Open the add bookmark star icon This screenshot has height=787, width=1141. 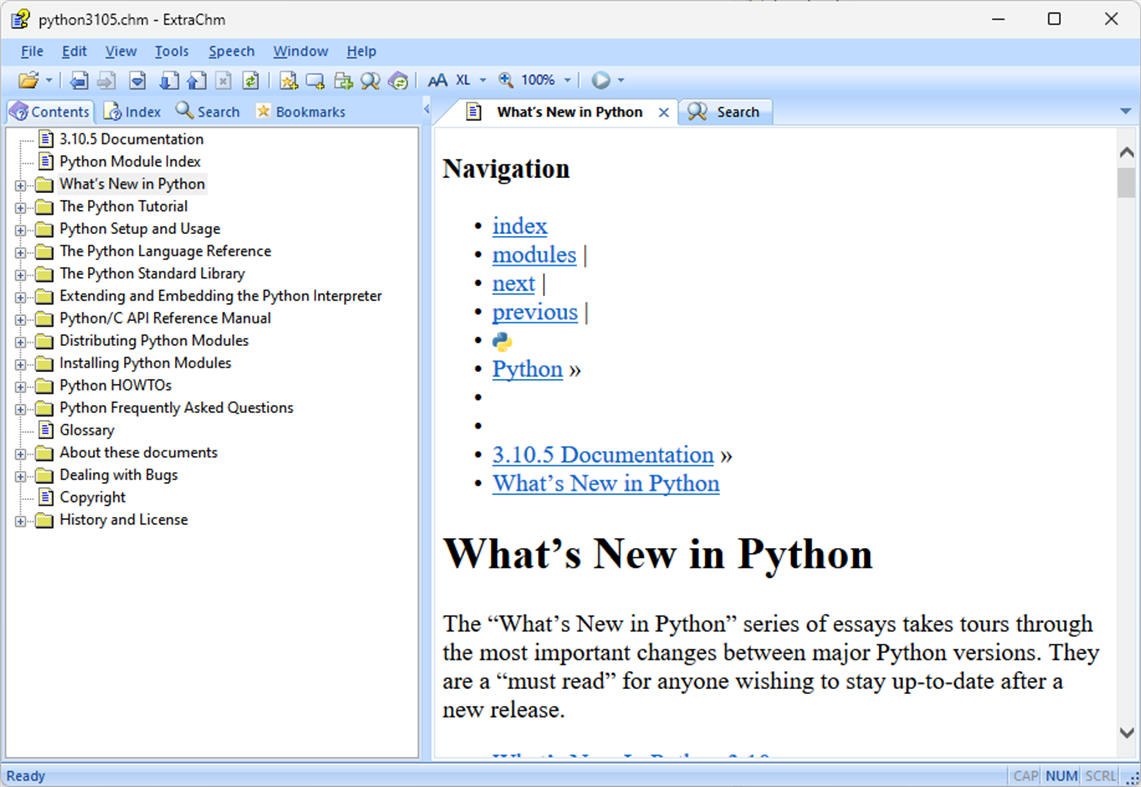click(x=289, y=80)
